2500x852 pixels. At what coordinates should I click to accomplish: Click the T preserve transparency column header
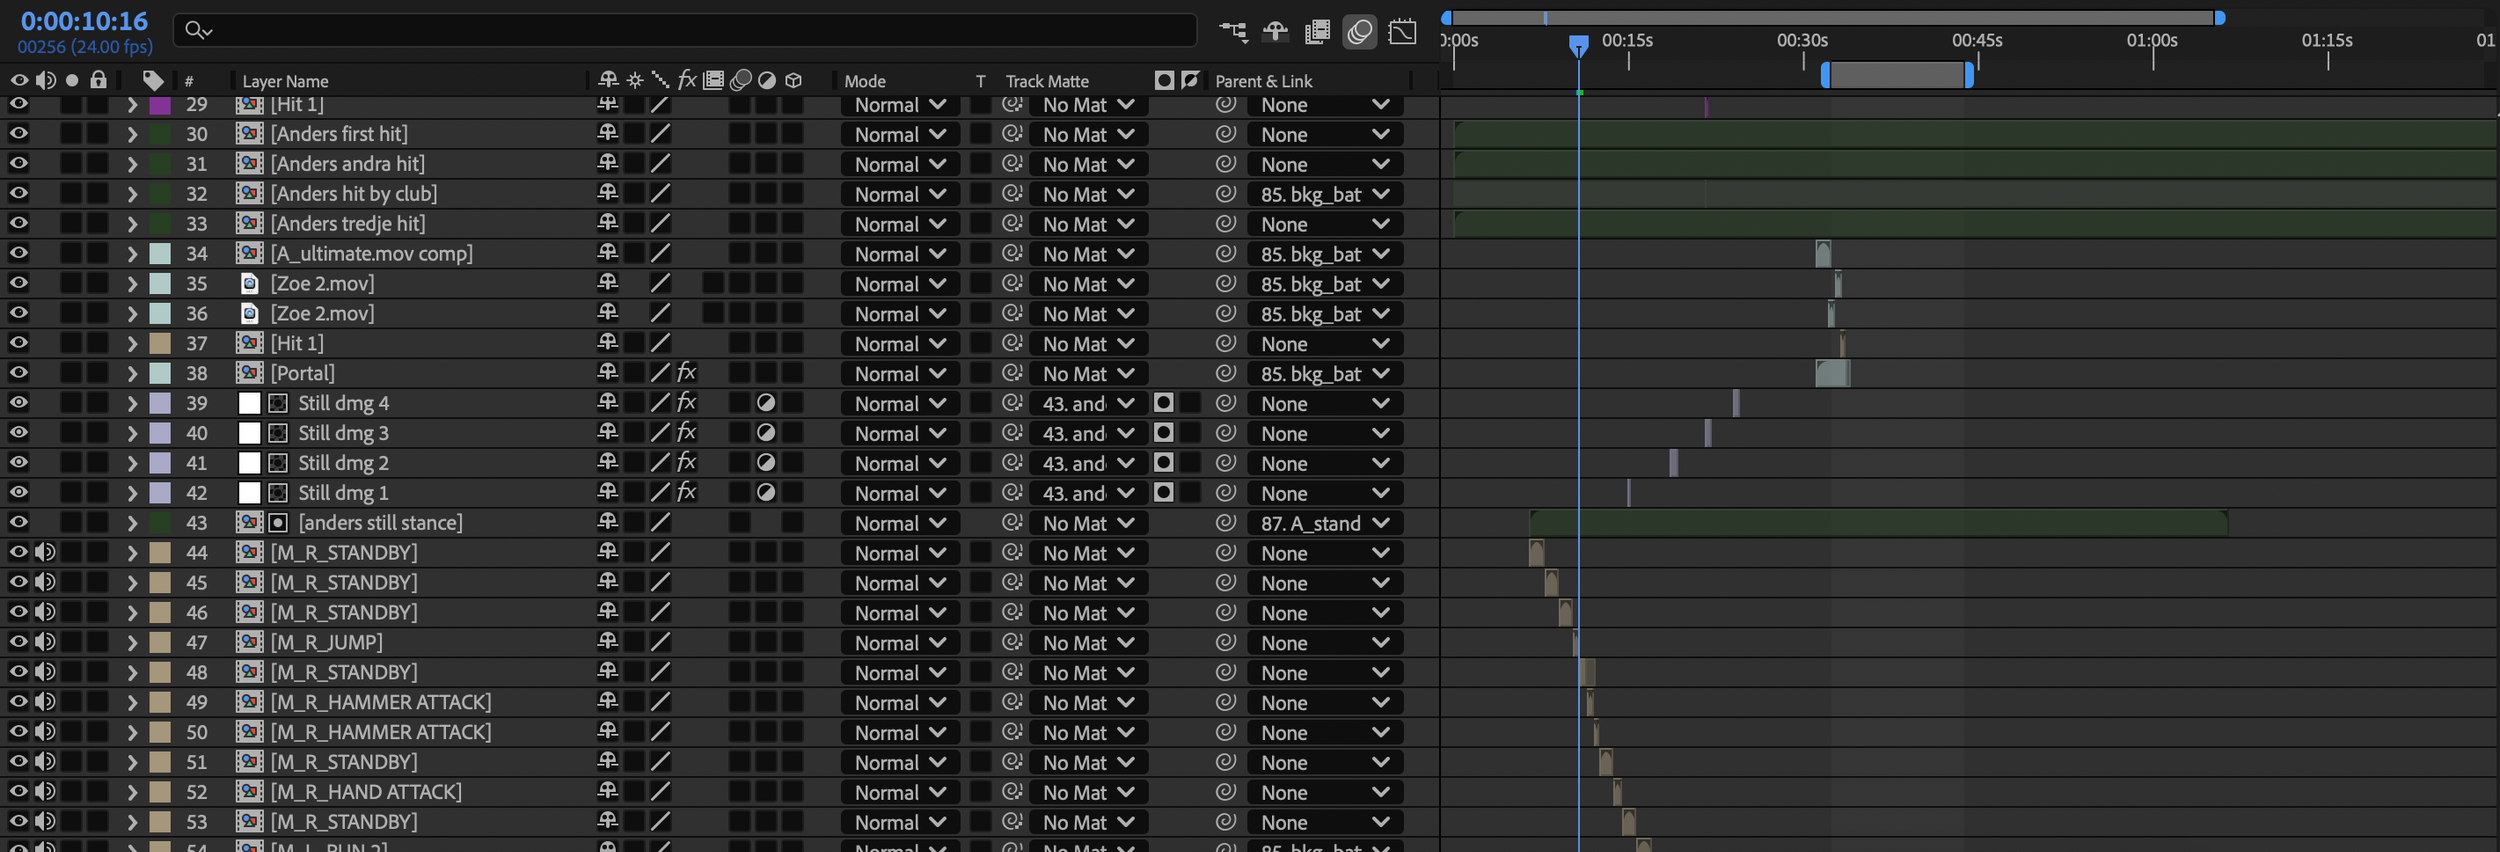[980, 81]
